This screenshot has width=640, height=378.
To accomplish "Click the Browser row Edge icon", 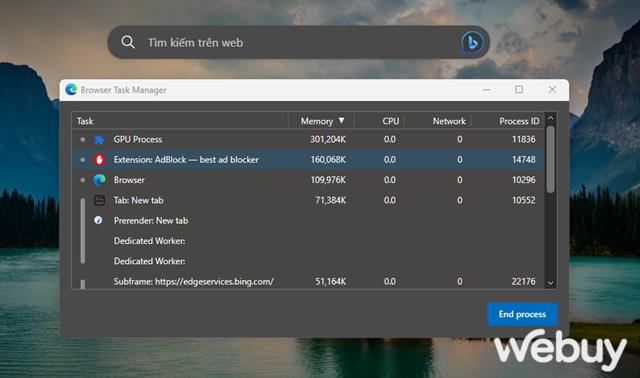I will coord(99,180).
